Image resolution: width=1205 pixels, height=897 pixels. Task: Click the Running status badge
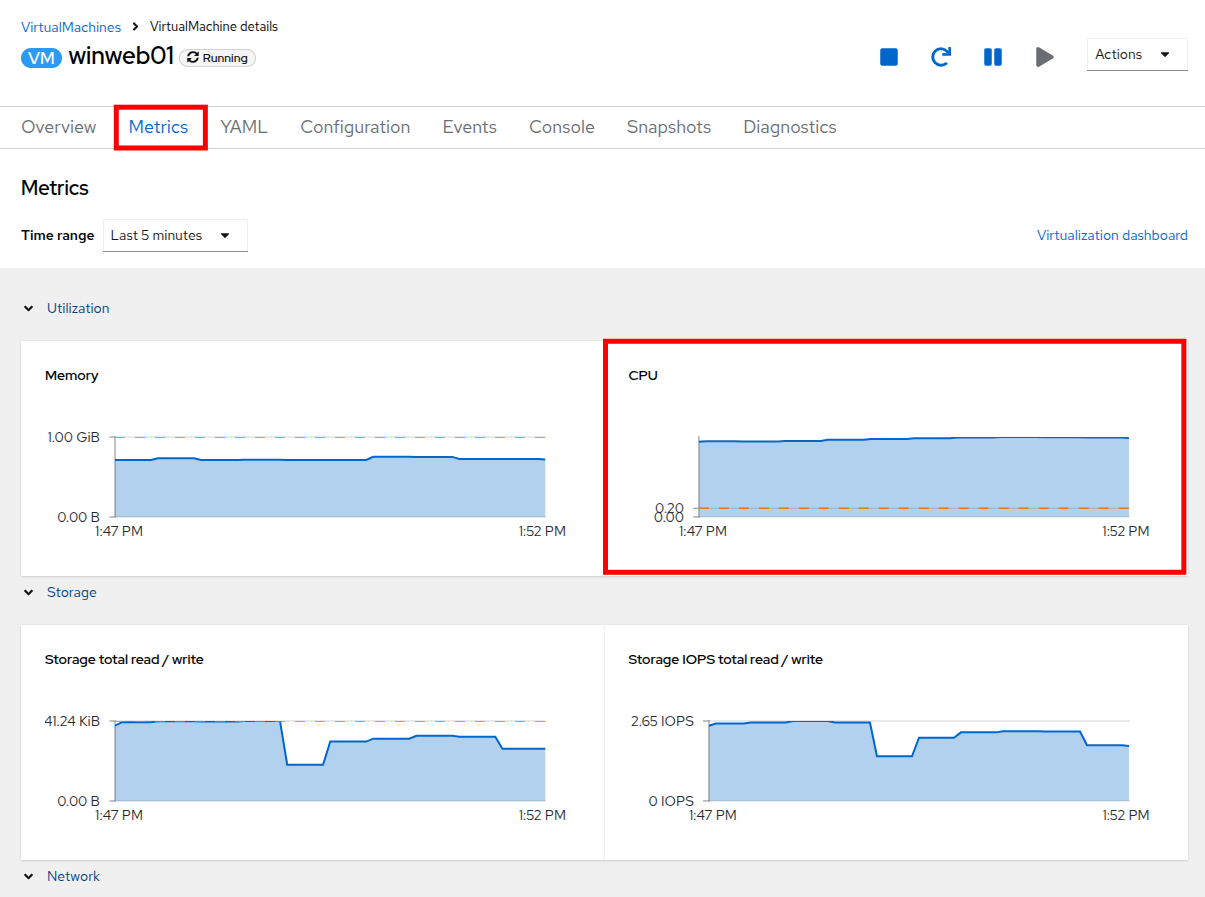(x=217, y=58)
